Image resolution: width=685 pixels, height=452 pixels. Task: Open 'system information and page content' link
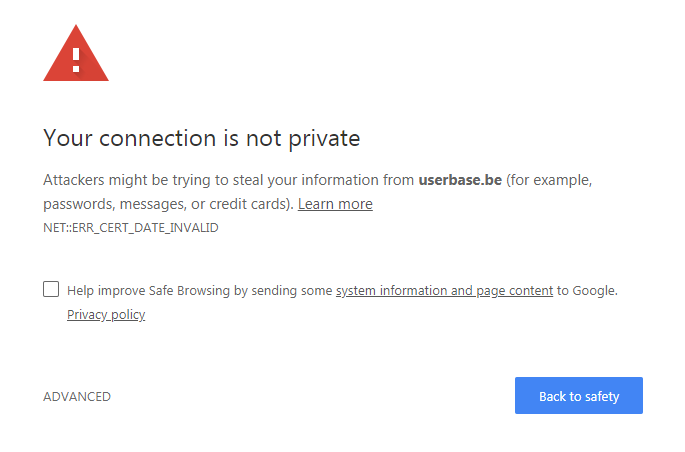coord(444,291)
